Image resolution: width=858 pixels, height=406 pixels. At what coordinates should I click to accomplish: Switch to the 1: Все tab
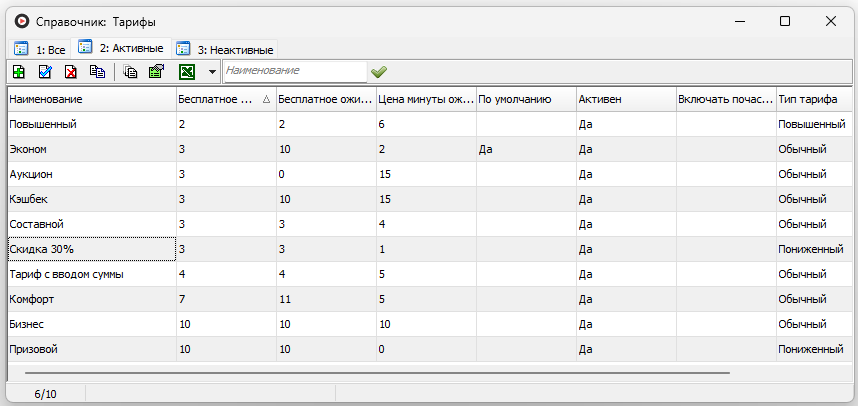pos(40,50)
